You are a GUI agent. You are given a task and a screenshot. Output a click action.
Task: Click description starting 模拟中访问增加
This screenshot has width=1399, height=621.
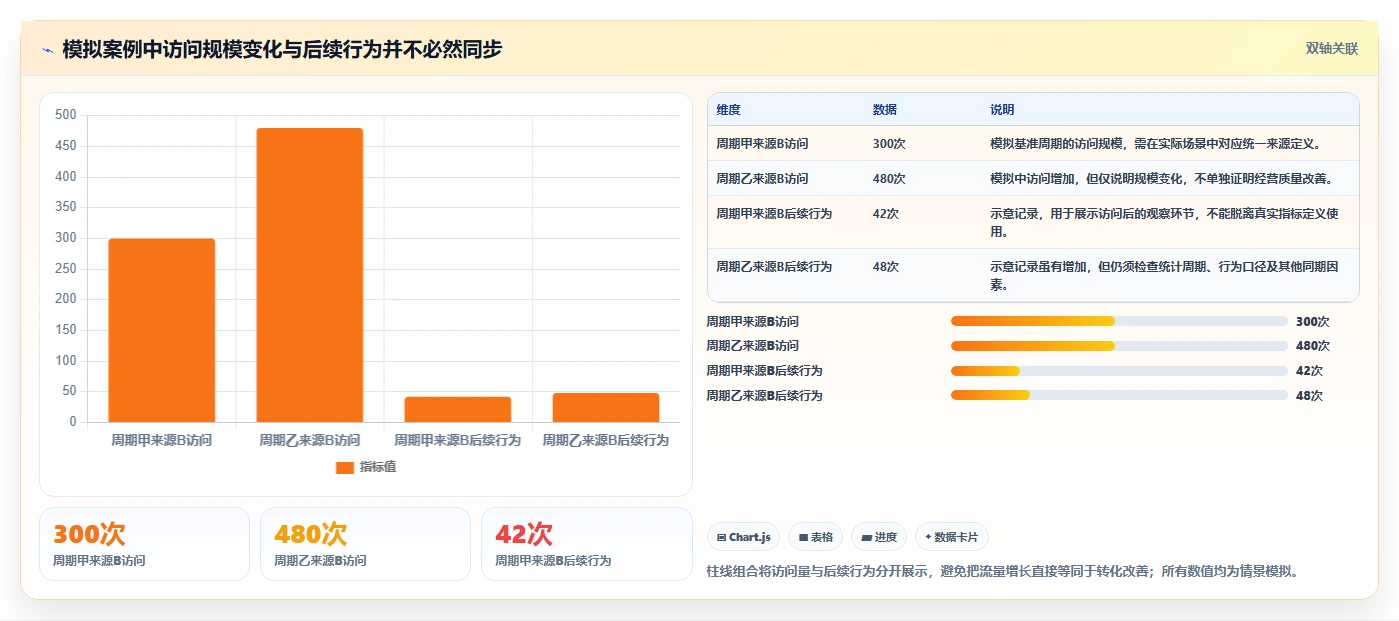(x=1161, y=179)
